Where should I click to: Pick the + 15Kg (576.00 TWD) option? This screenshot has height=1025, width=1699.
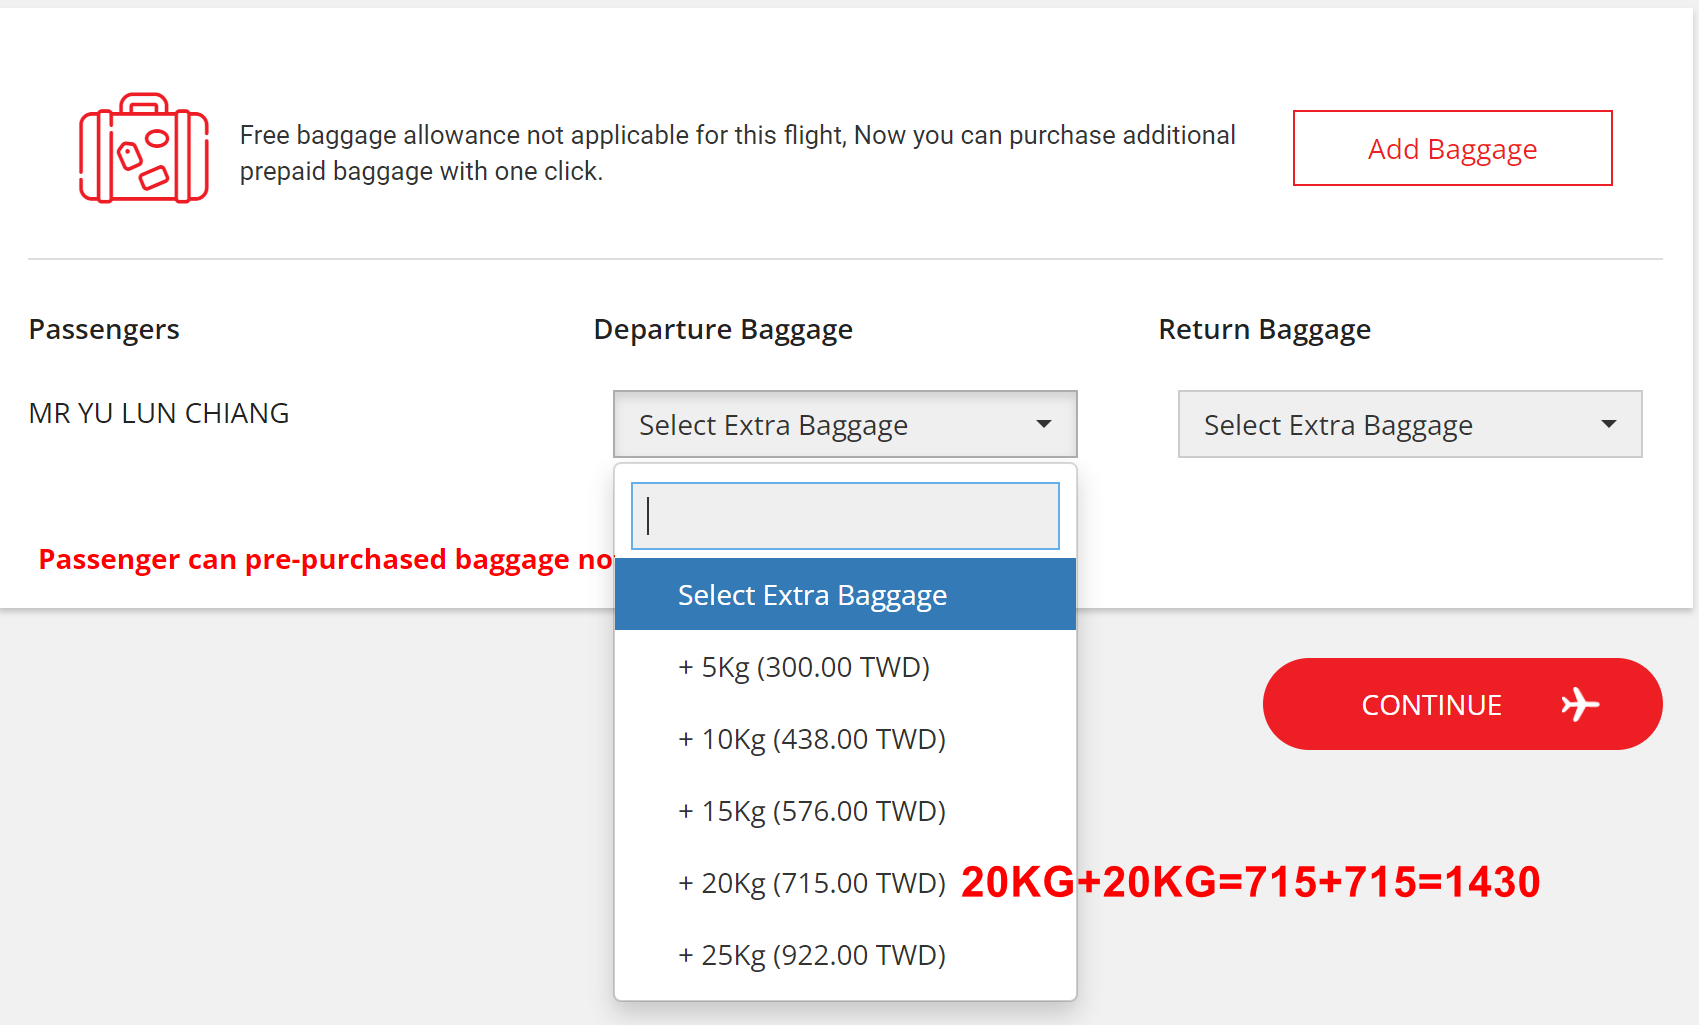(812, 811)
